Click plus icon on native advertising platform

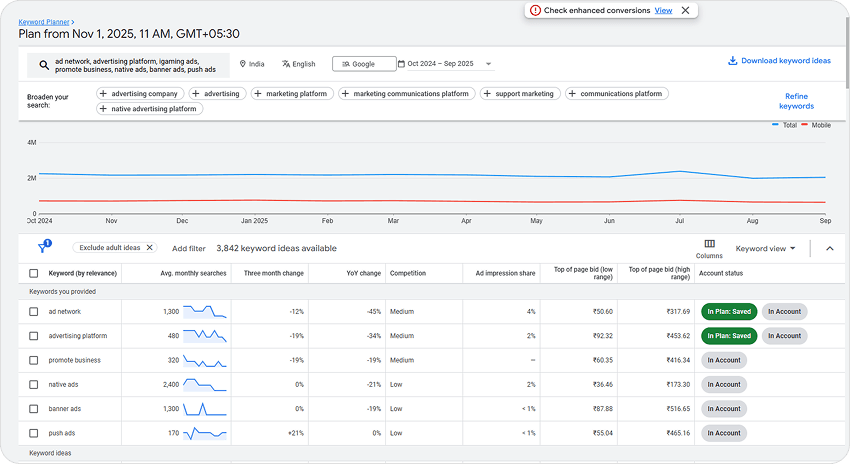pos(103,109)
